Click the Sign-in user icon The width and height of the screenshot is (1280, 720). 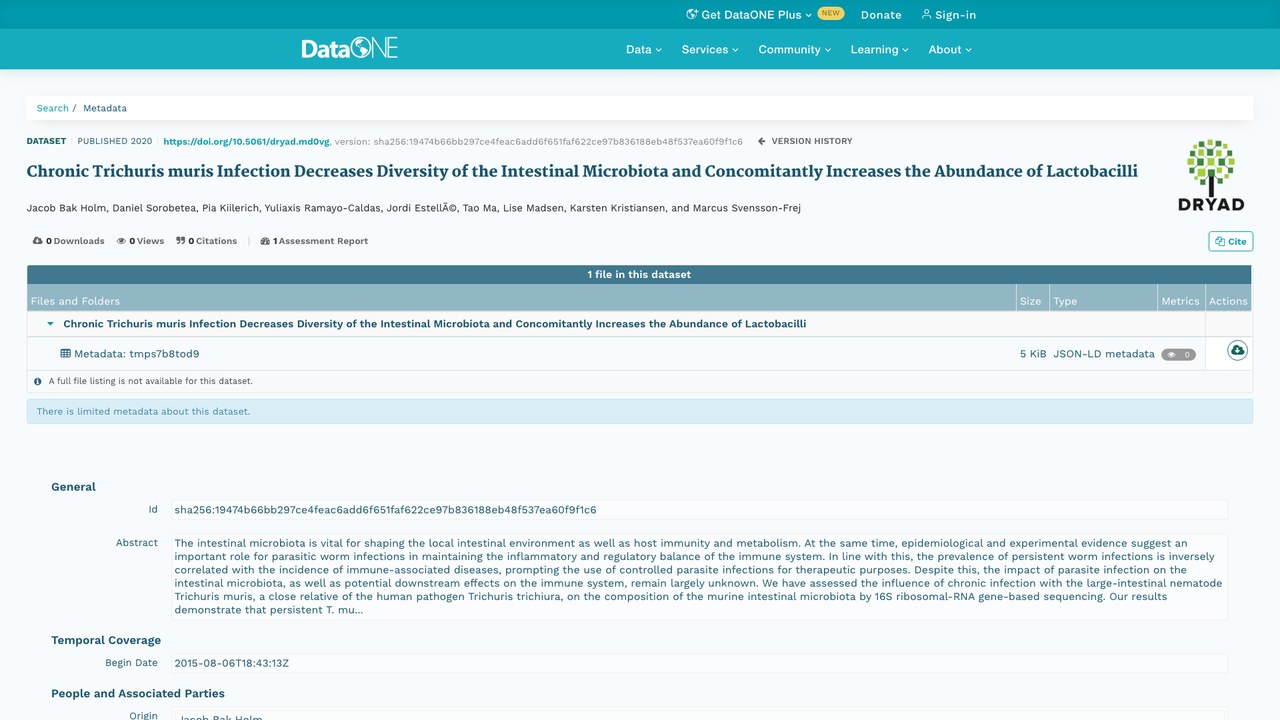click(926, 14)
